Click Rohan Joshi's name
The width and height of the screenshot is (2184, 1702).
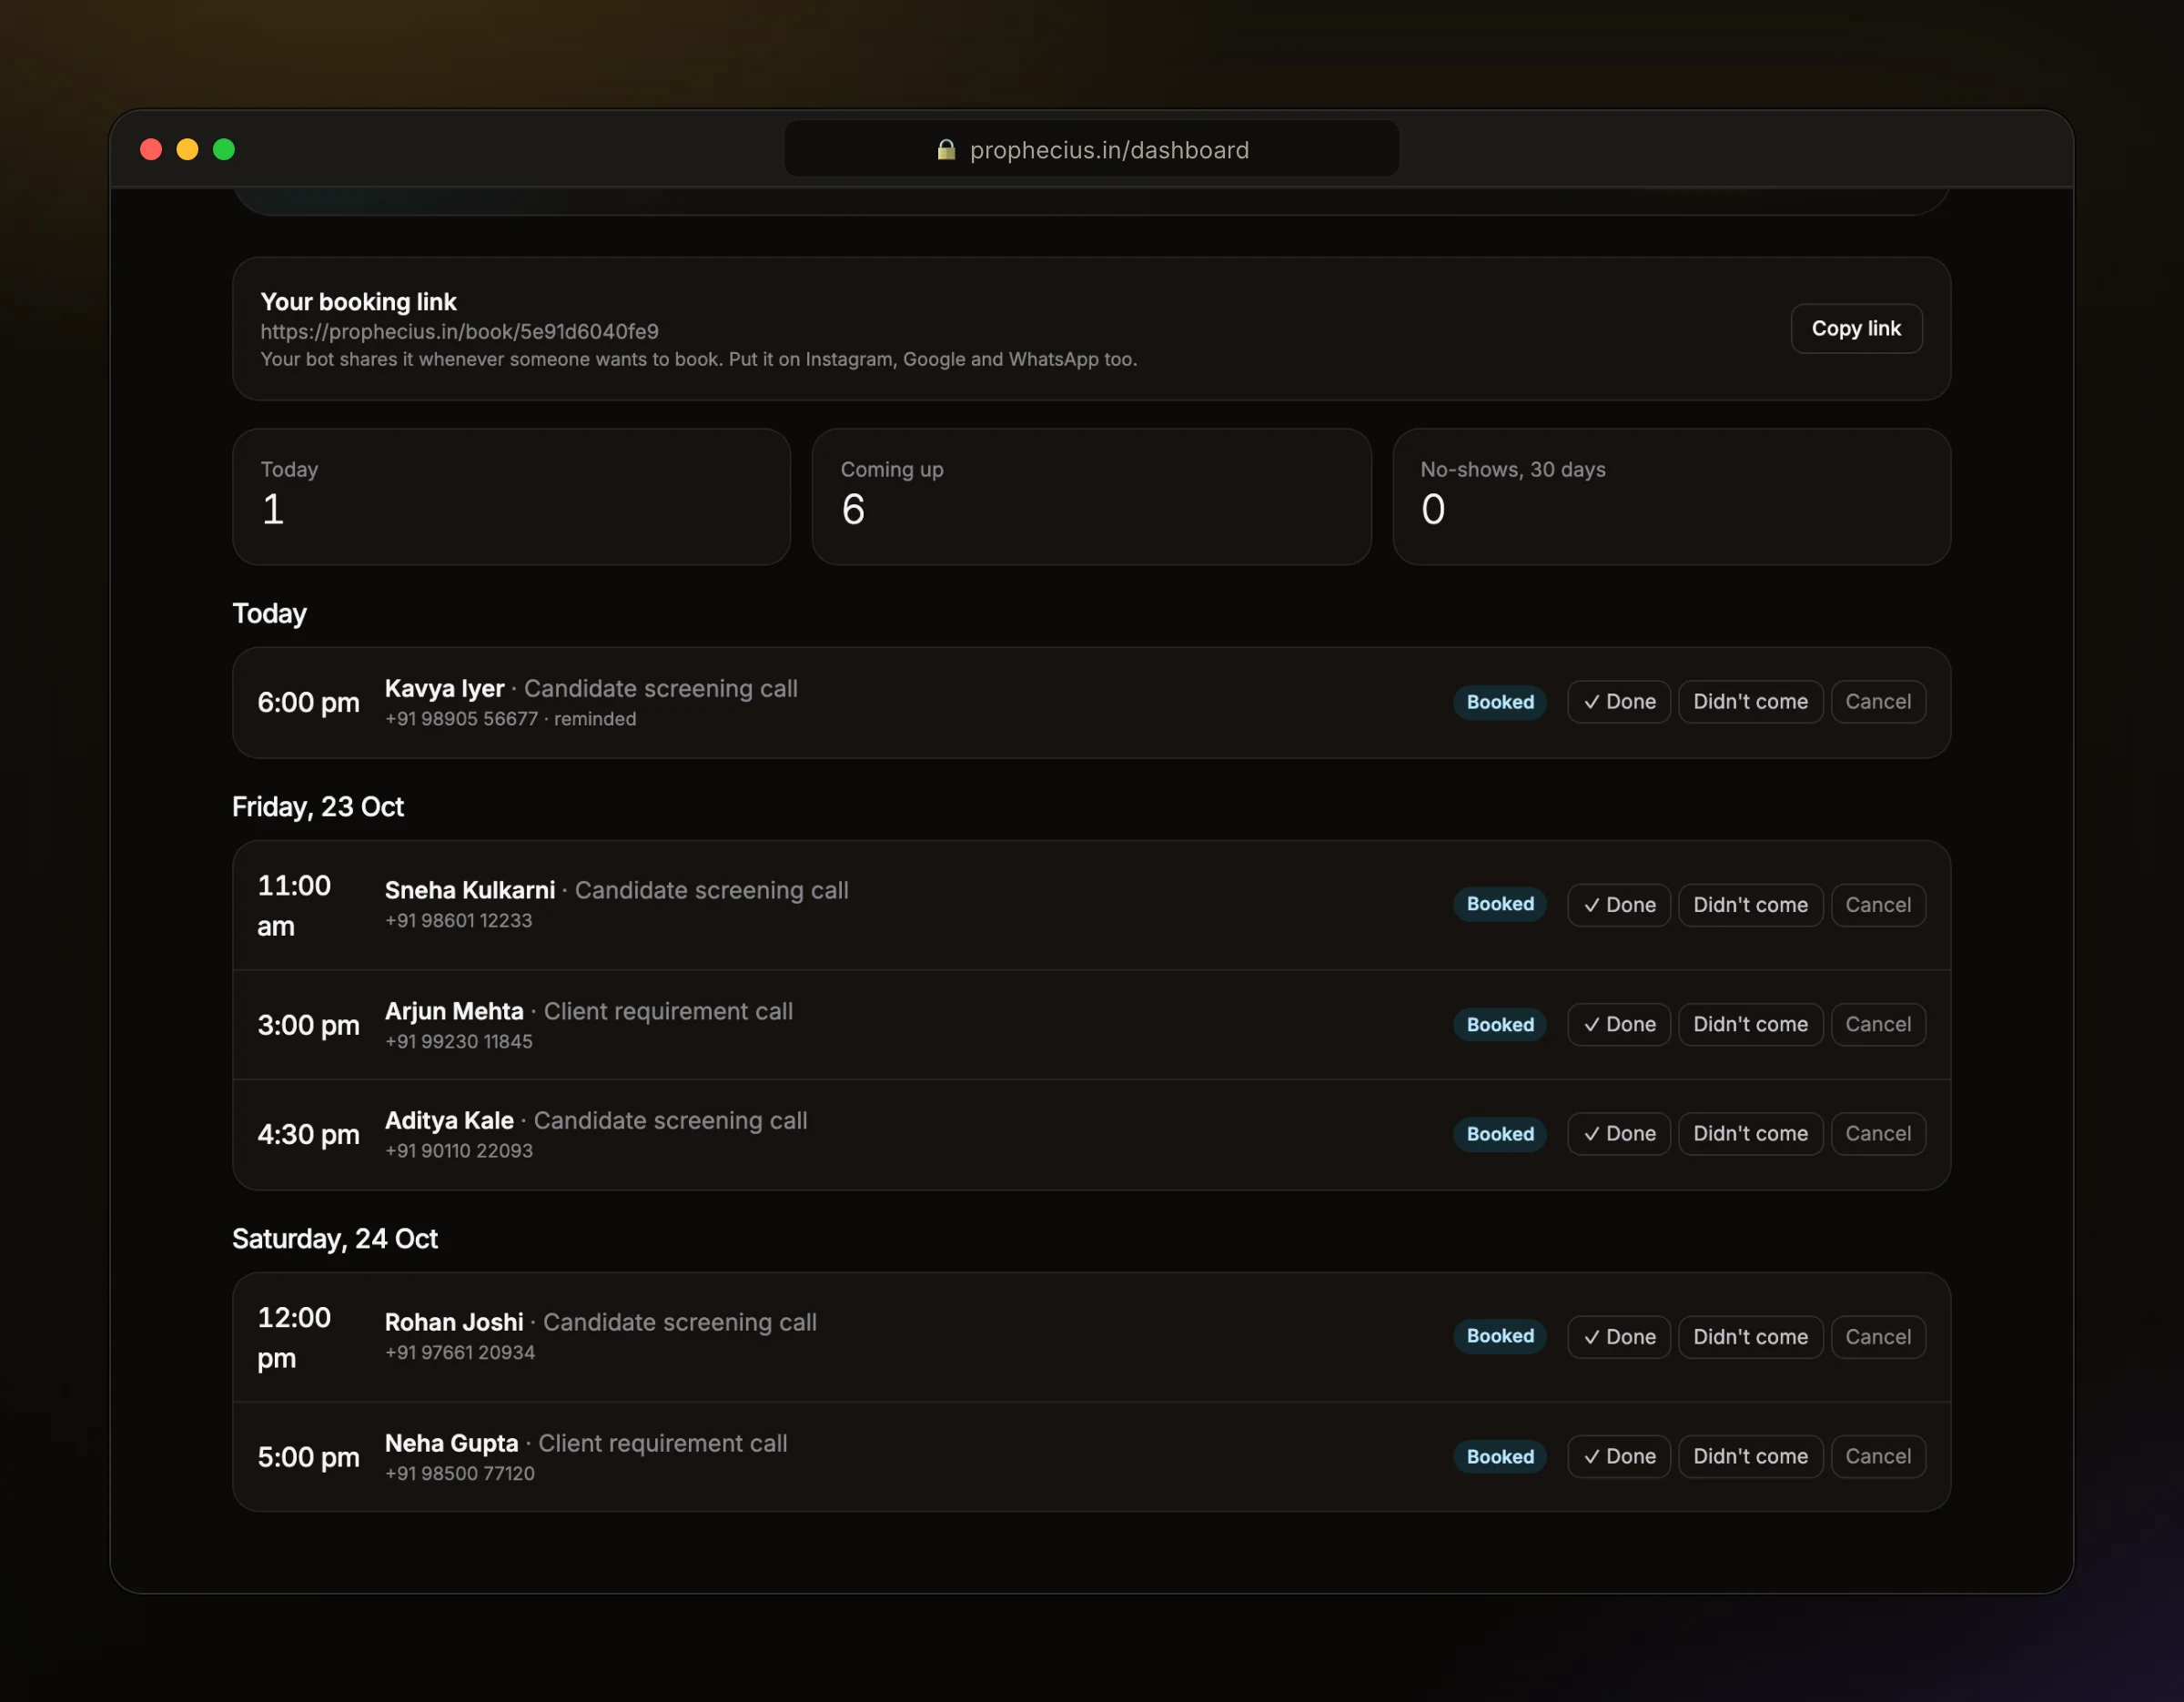tap(454, 1322)
